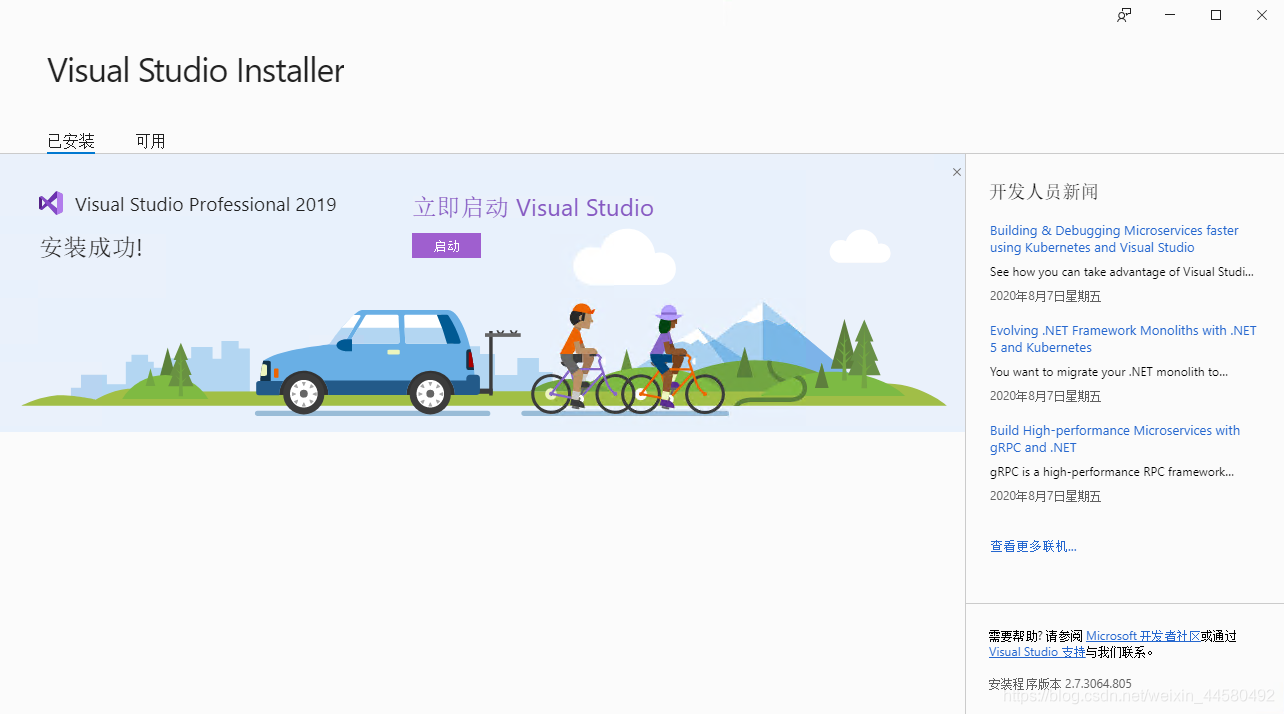
Task: Click the Visual Studio Installer window title
Action: [x=196, y=71]
